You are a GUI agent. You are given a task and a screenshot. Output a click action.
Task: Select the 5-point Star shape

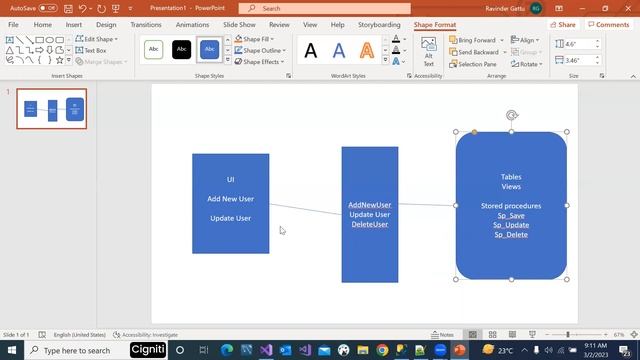tap(60, 60)
